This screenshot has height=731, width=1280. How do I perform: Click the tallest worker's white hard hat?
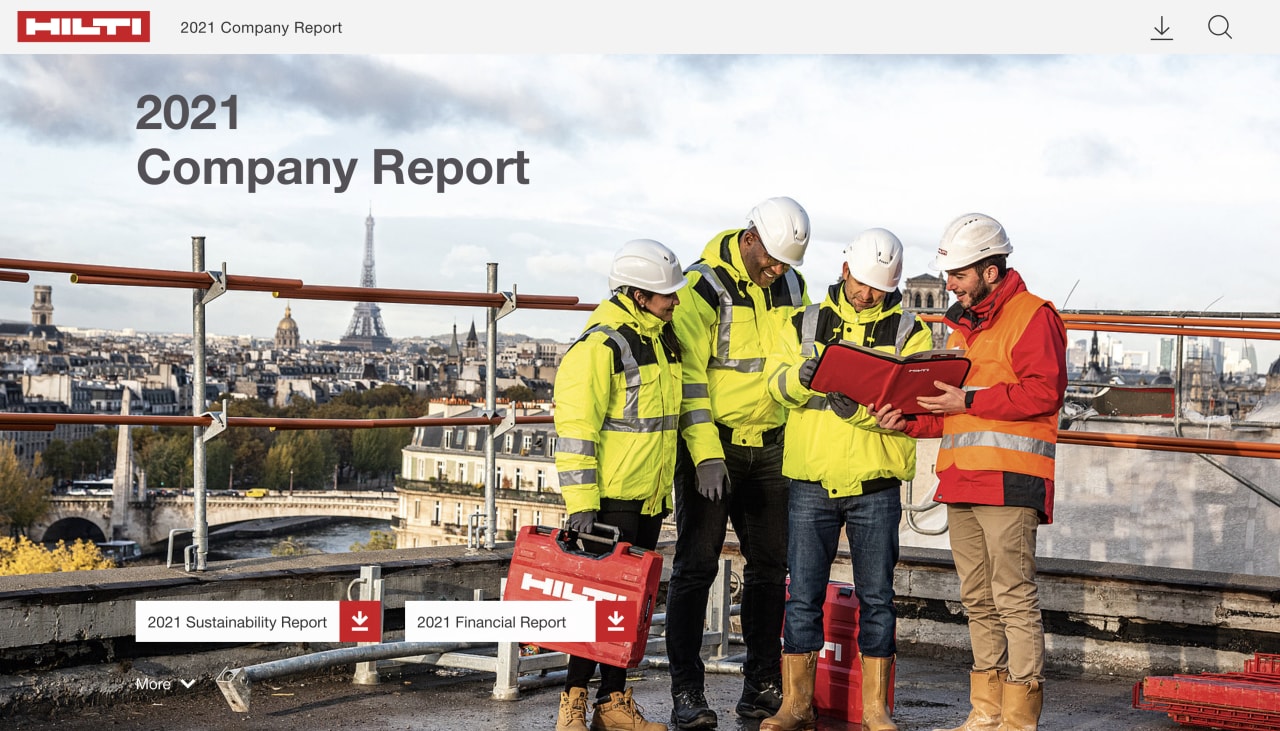point(779,228)
